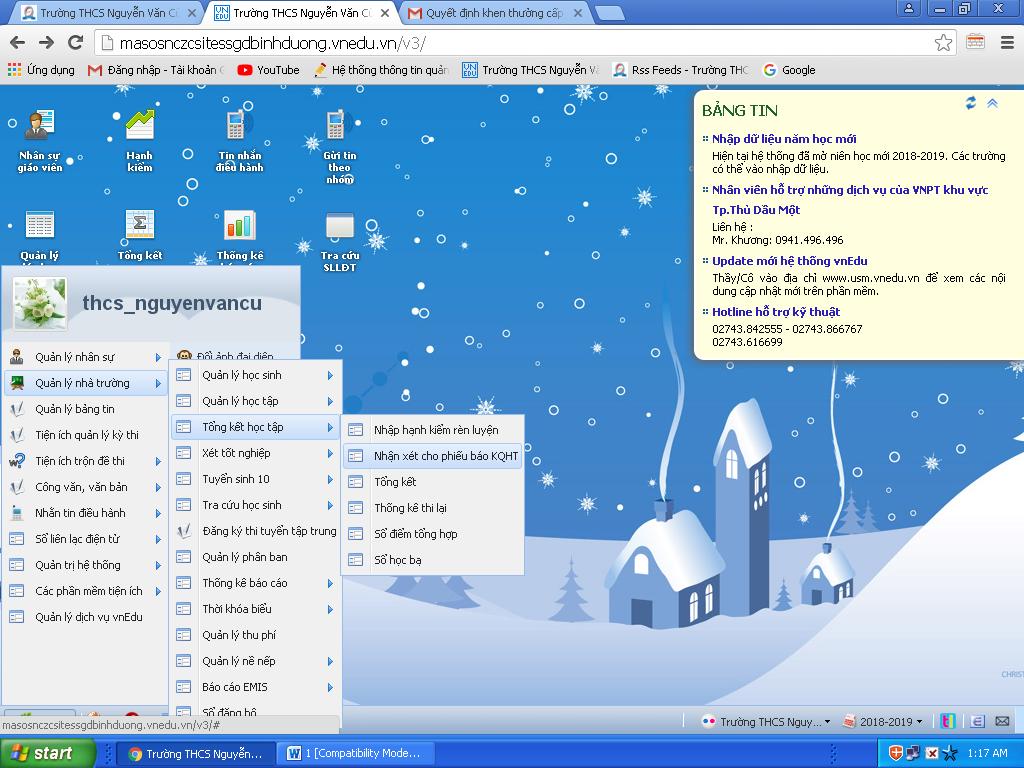Choose Nhận xét cho phiếu báo KQHT
1024x768 pixels.
click(433, 456)
